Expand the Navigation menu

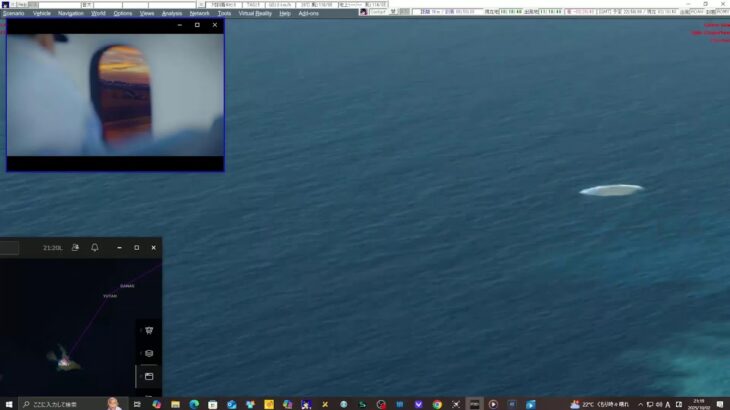pos(71,13)
